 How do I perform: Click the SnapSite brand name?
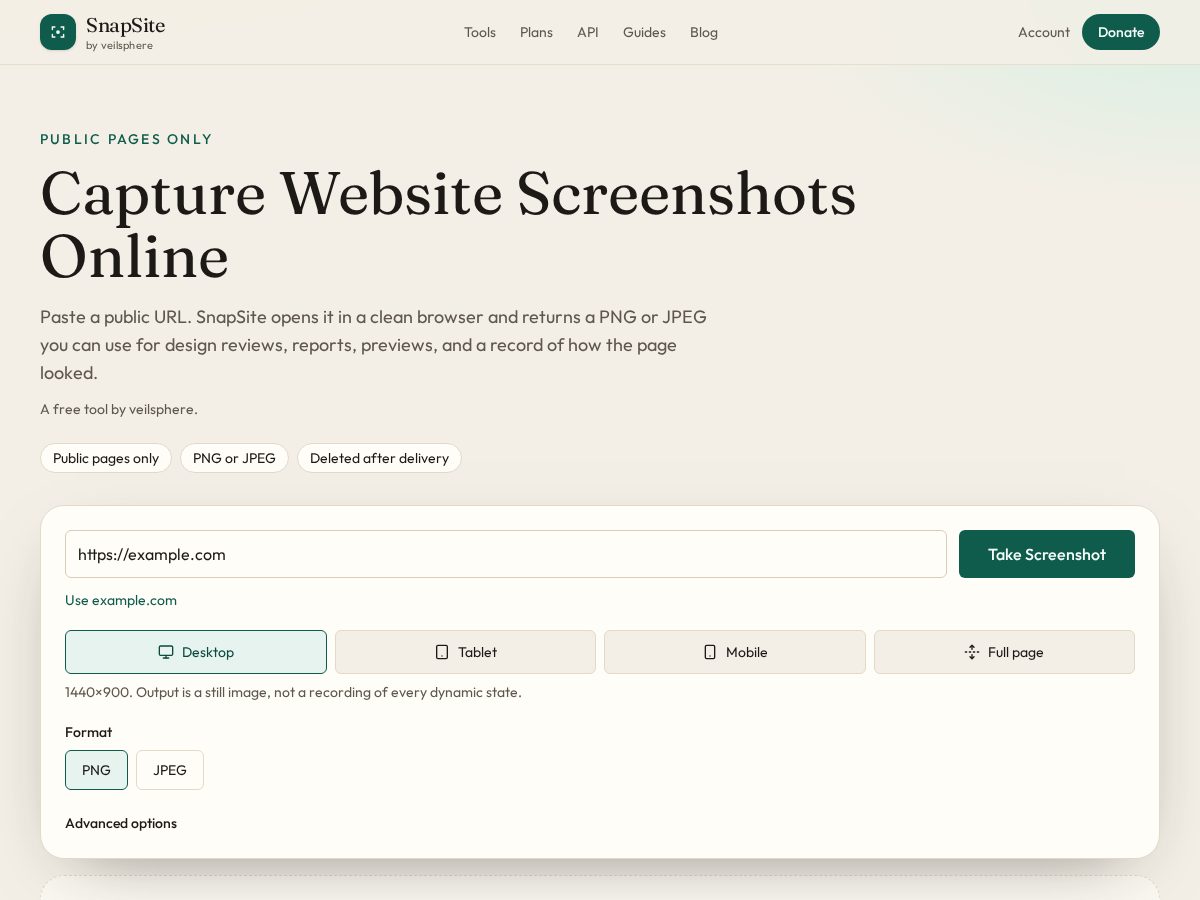pyautogui.click(x=125, y=26)
